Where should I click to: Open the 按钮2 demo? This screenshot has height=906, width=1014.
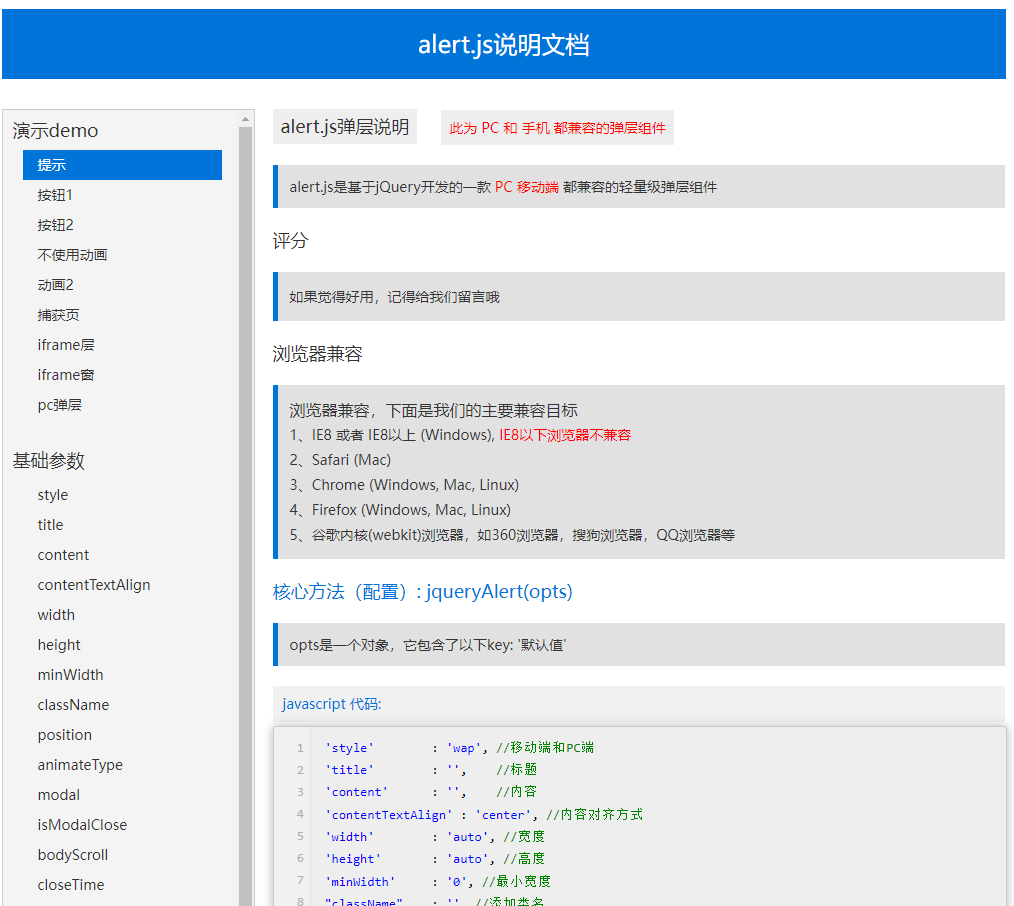[55, 225]
